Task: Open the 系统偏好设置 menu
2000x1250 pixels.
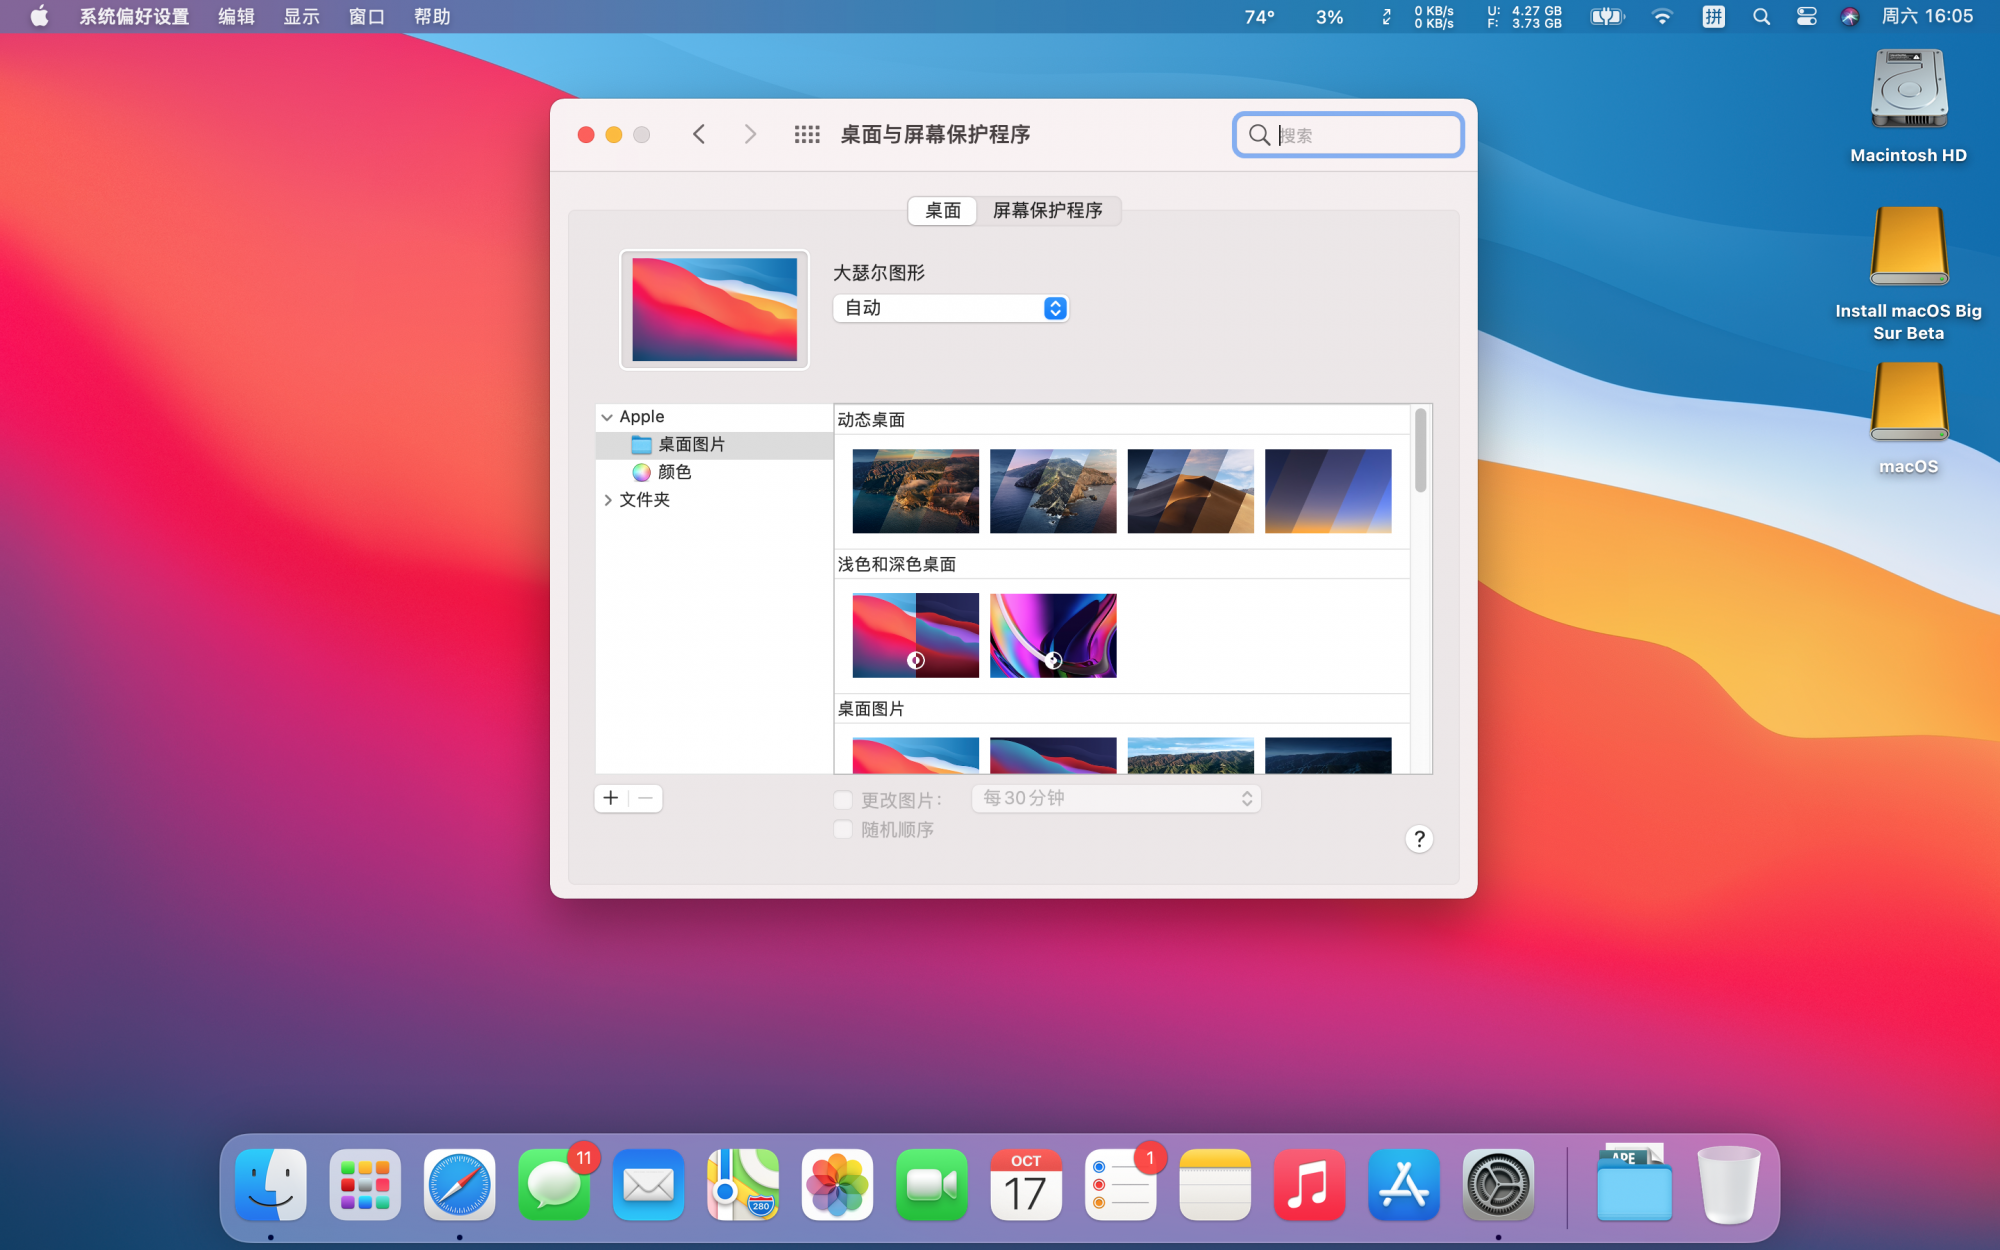Action: click(x=134, y=16)
